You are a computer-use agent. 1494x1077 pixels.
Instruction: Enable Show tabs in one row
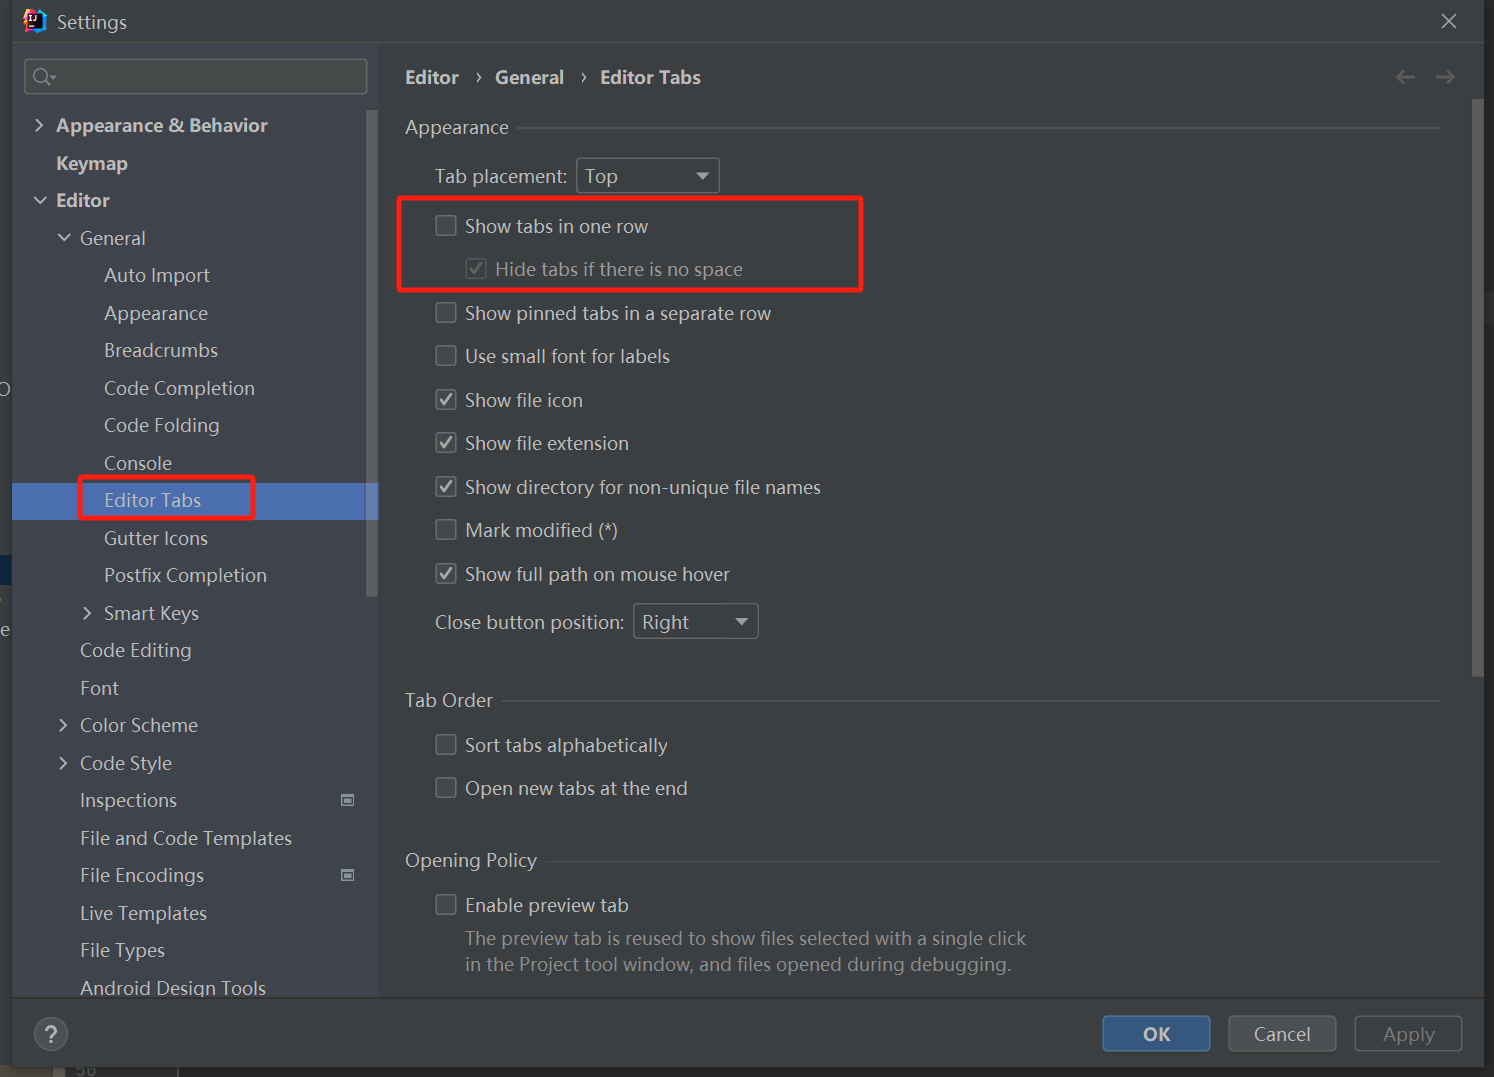click(x=446, y=226)
